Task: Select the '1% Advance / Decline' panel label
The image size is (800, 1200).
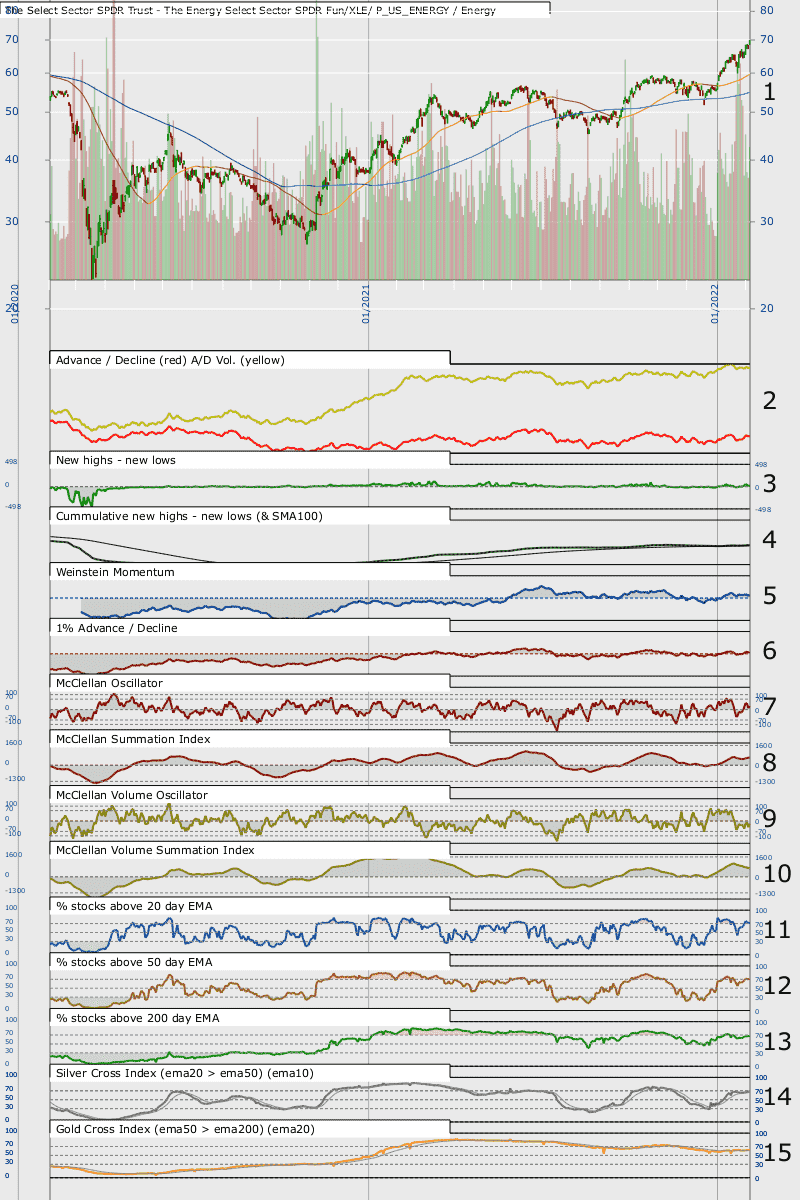Action: pyautogui.click(x=117, y=628)
